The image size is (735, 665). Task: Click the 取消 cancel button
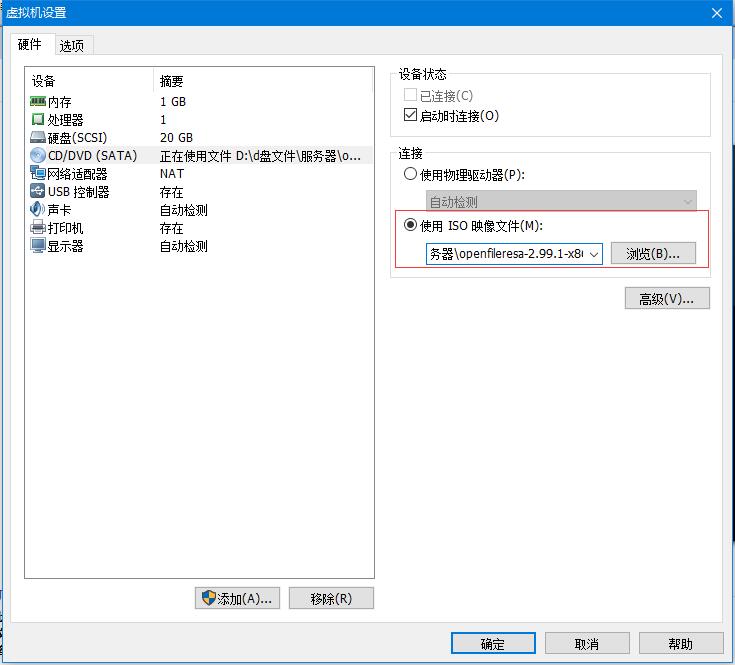click(587, 643)
